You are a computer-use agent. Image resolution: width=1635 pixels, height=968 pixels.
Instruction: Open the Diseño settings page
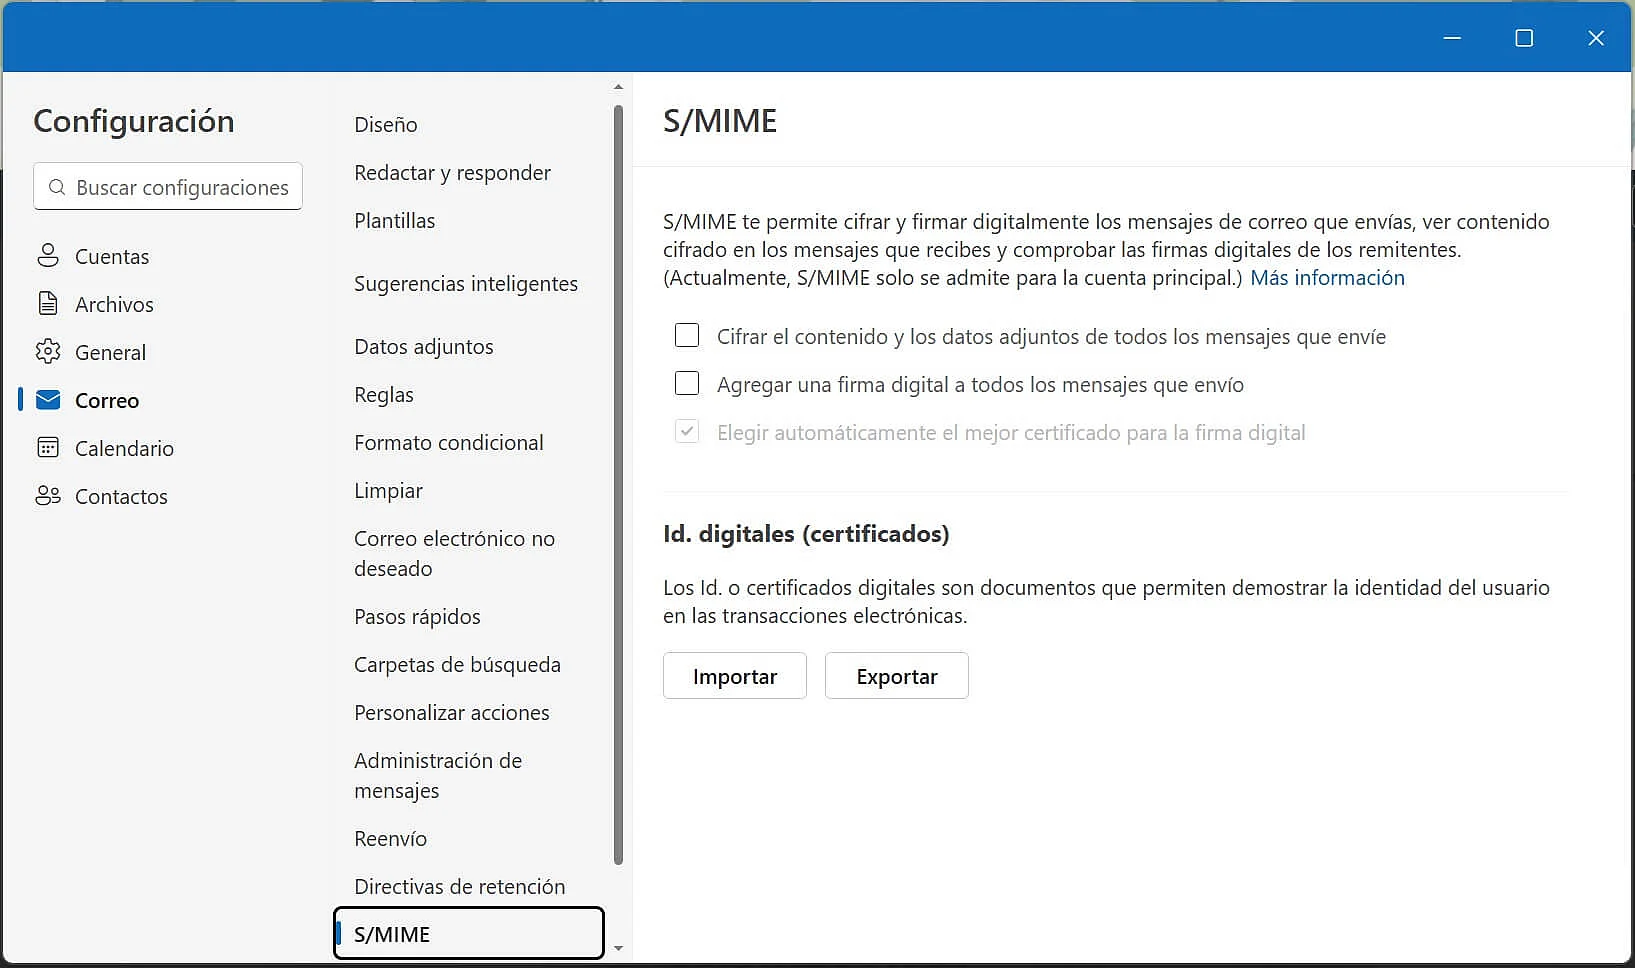click(386, 125)
